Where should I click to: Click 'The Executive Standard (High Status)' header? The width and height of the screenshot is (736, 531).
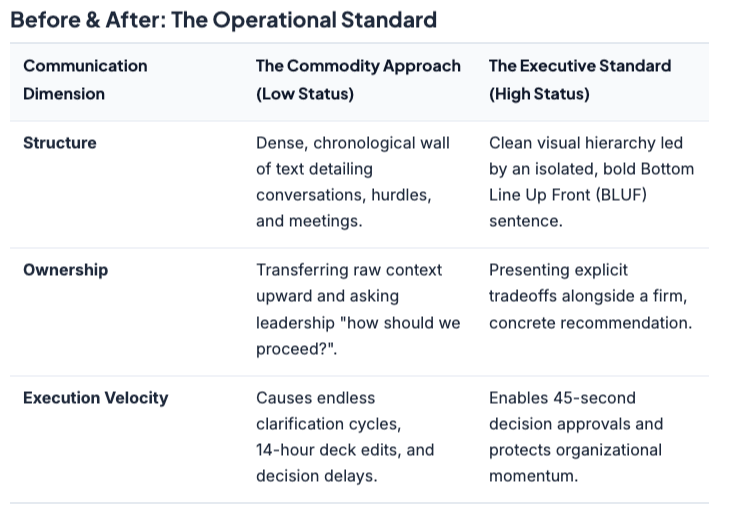[580, 80]
